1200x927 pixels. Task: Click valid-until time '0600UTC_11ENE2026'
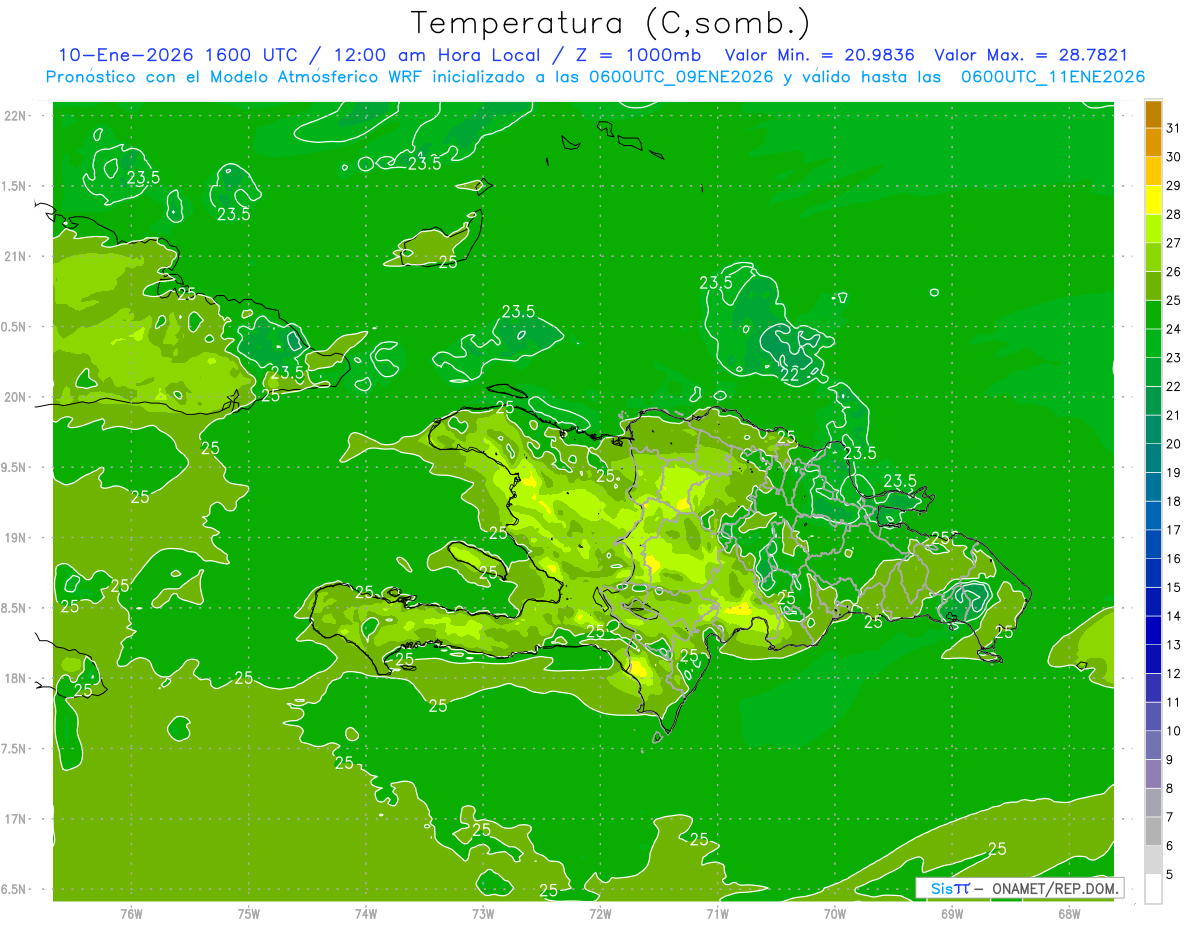point(1053,77)
